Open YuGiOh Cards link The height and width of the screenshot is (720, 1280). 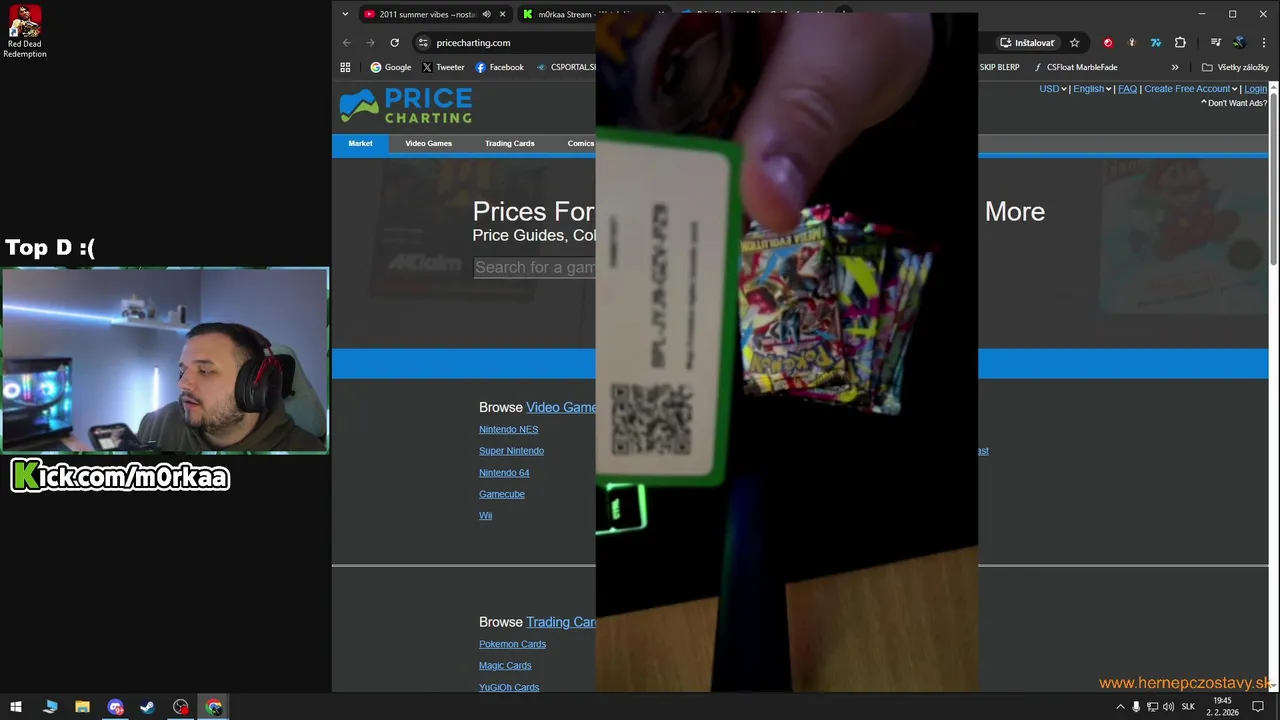point(509,687)
